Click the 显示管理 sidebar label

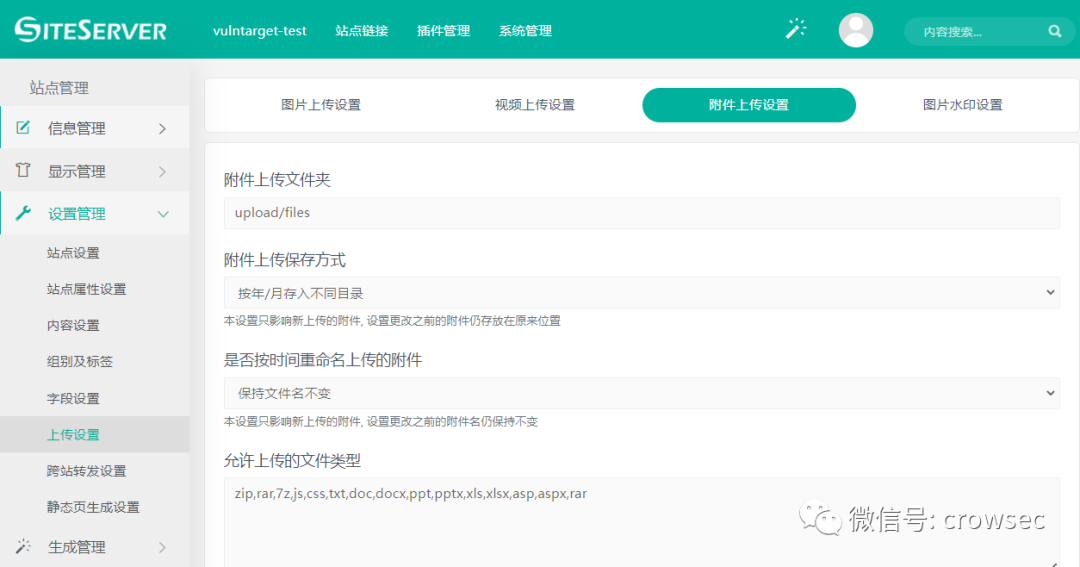click(76, 172)
